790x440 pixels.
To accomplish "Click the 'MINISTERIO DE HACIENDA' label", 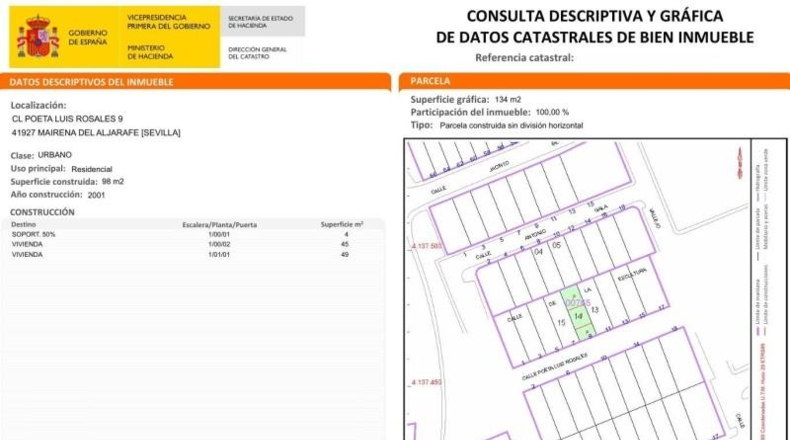I will tap(150, 52).
